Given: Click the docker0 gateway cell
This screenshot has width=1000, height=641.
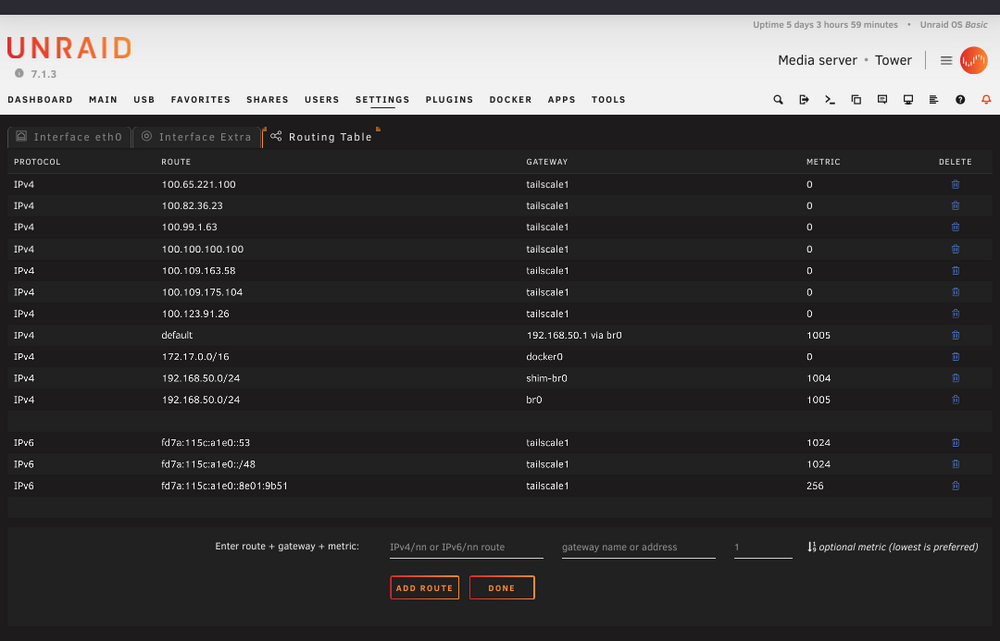Looking at the screenshot, I should (544, 357).
